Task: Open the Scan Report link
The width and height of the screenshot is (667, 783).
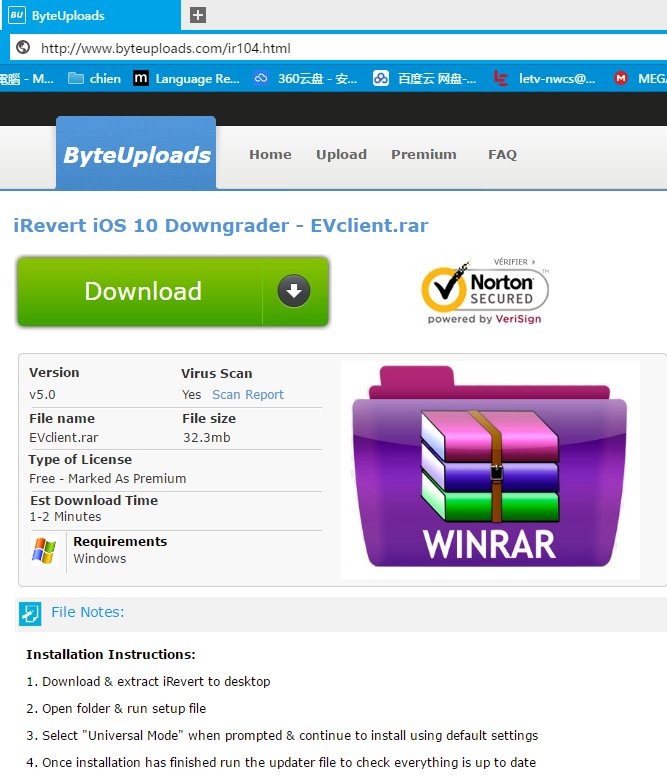Action: tap(248, 394)
